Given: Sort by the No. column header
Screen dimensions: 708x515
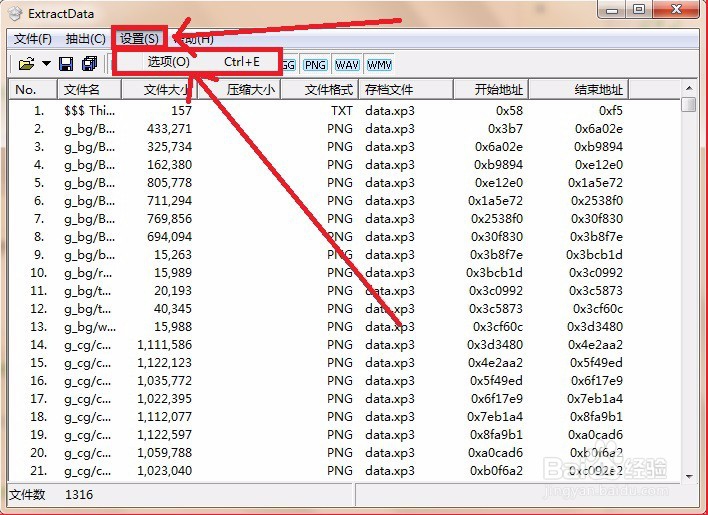Looking at the screenshot, I should 33,89.
